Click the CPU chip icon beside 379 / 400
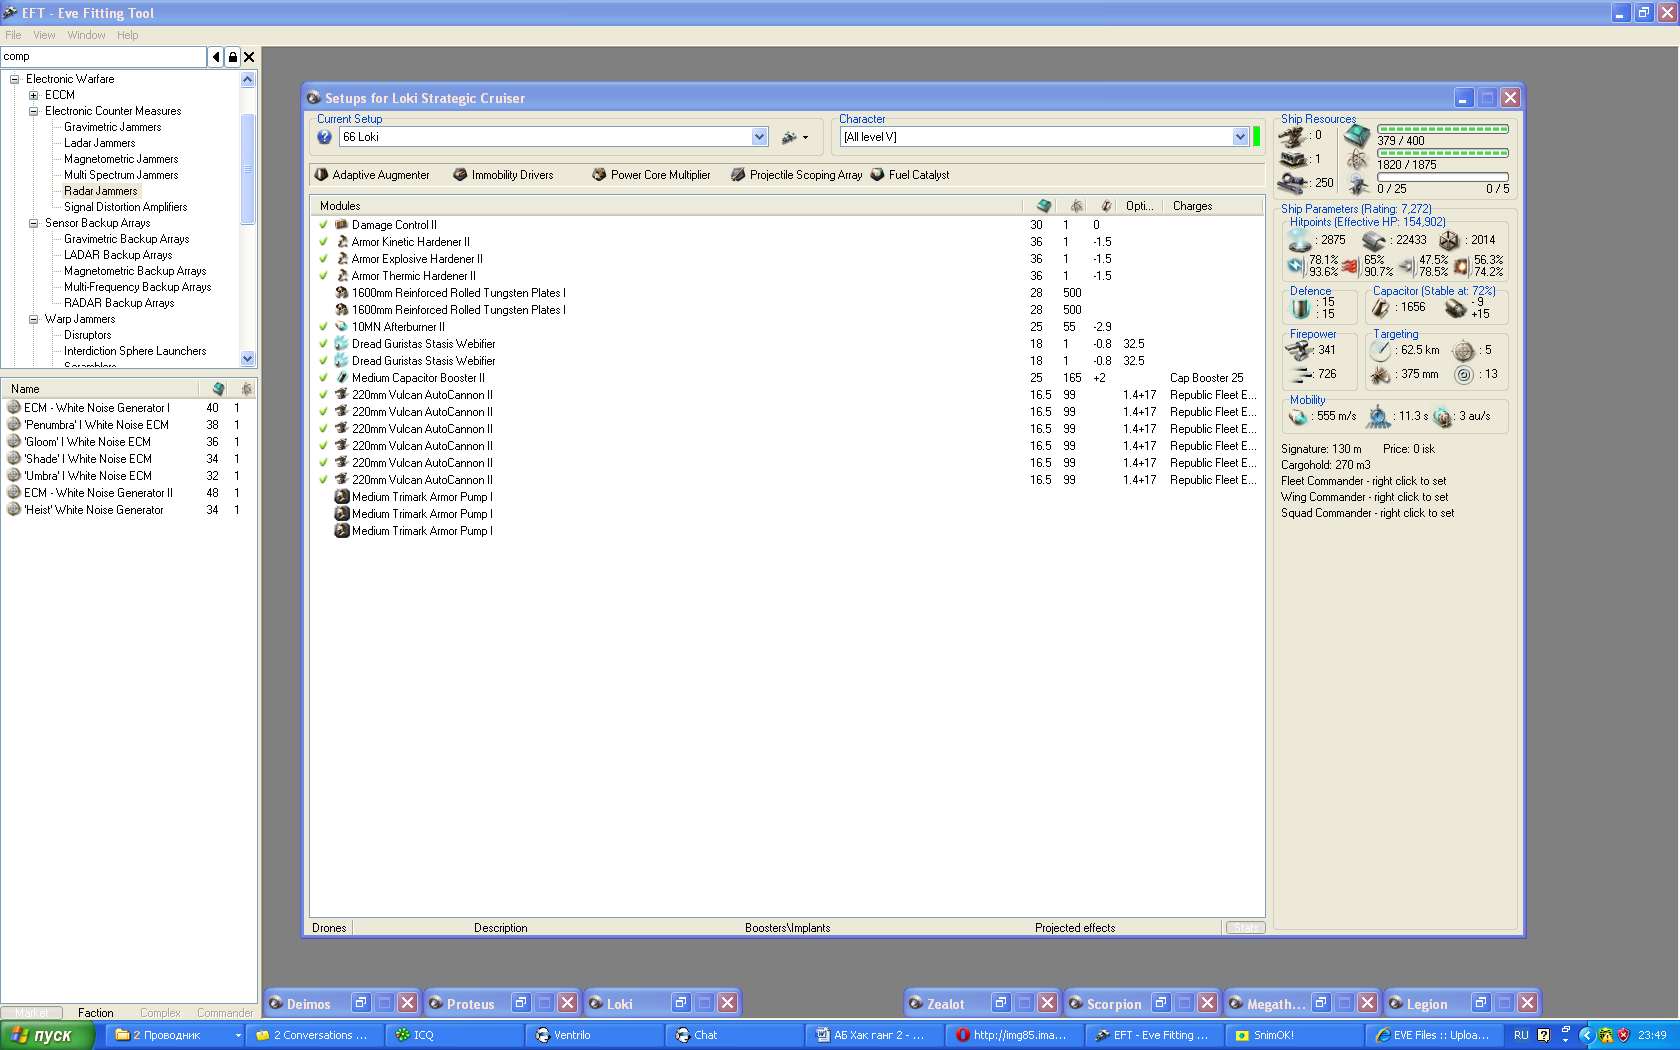This screenshot has width=1680, height=1050. (1357, 135)
